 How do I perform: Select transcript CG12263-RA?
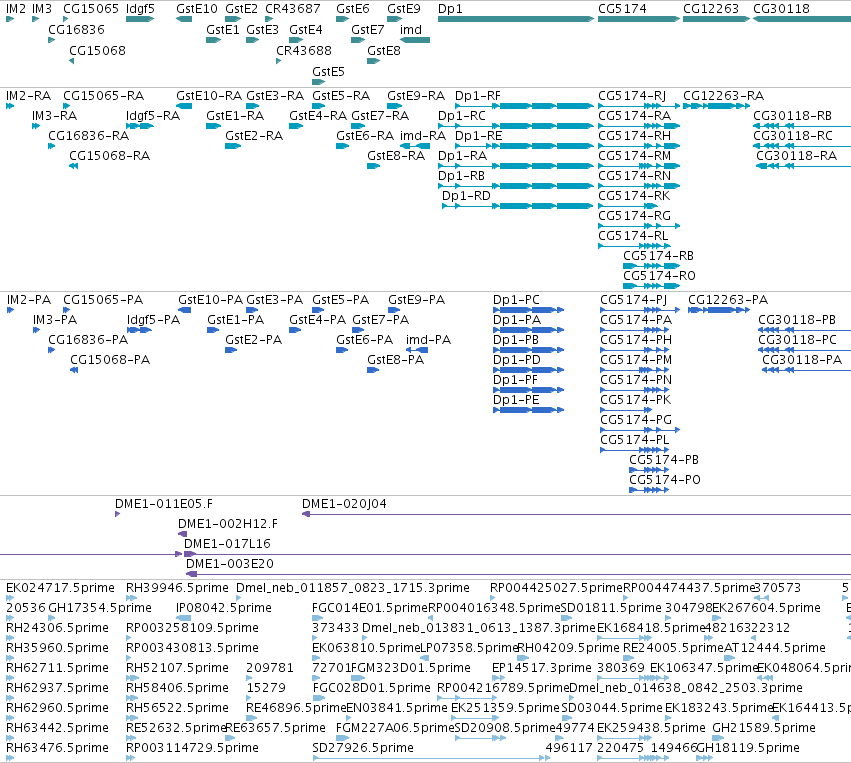716,106
